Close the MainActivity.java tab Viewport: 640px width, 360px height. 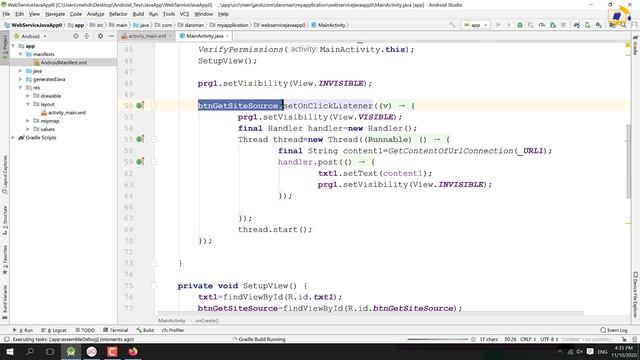[x=227, y=36]
